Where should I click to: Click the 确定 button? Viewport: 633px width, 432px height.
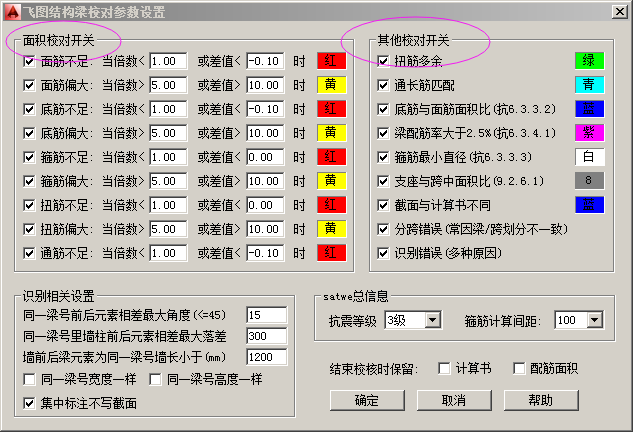[367, 400]
